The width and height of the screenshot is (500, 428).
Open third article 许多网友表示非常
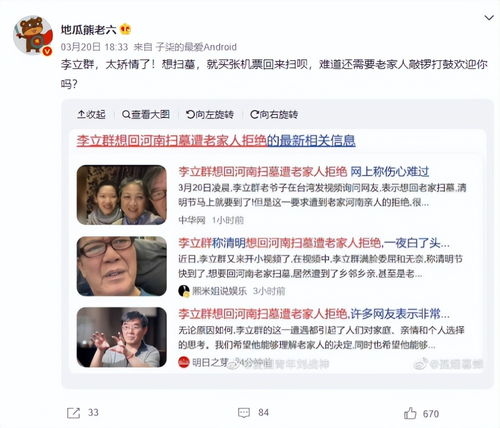[314, 314]
